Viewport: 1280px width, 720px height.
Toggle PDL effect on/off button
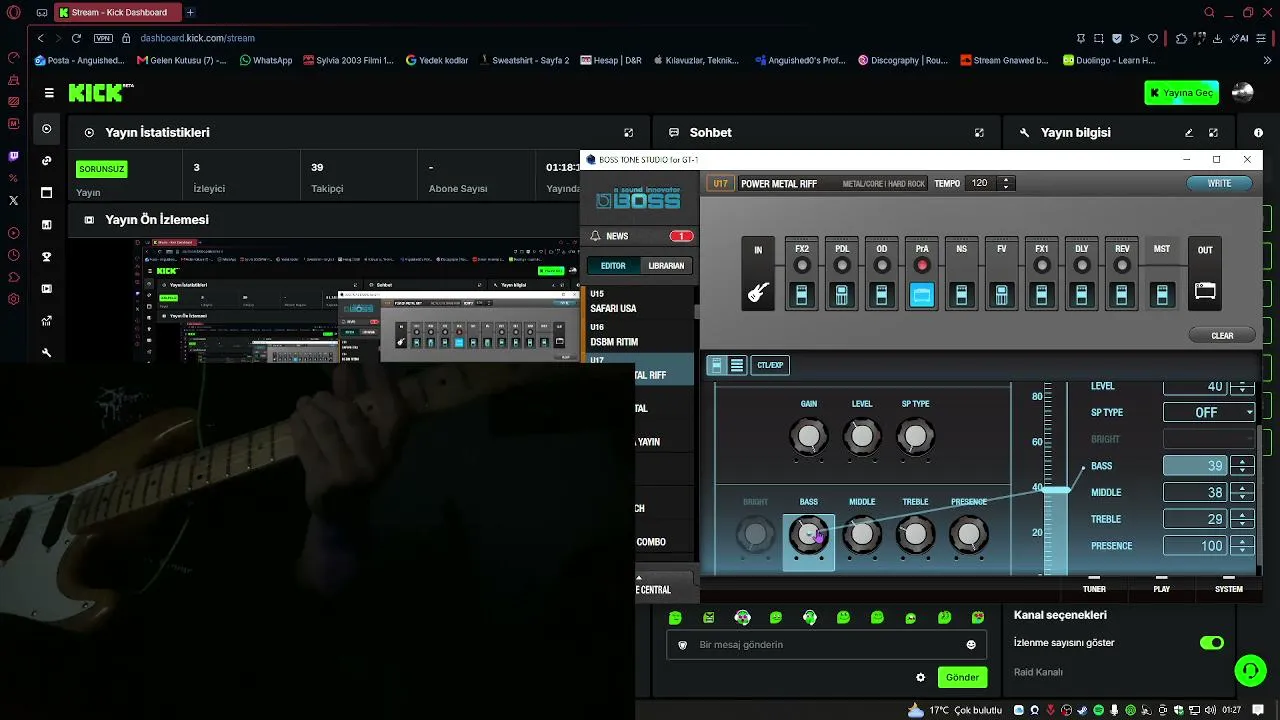[x=842, y=265]
